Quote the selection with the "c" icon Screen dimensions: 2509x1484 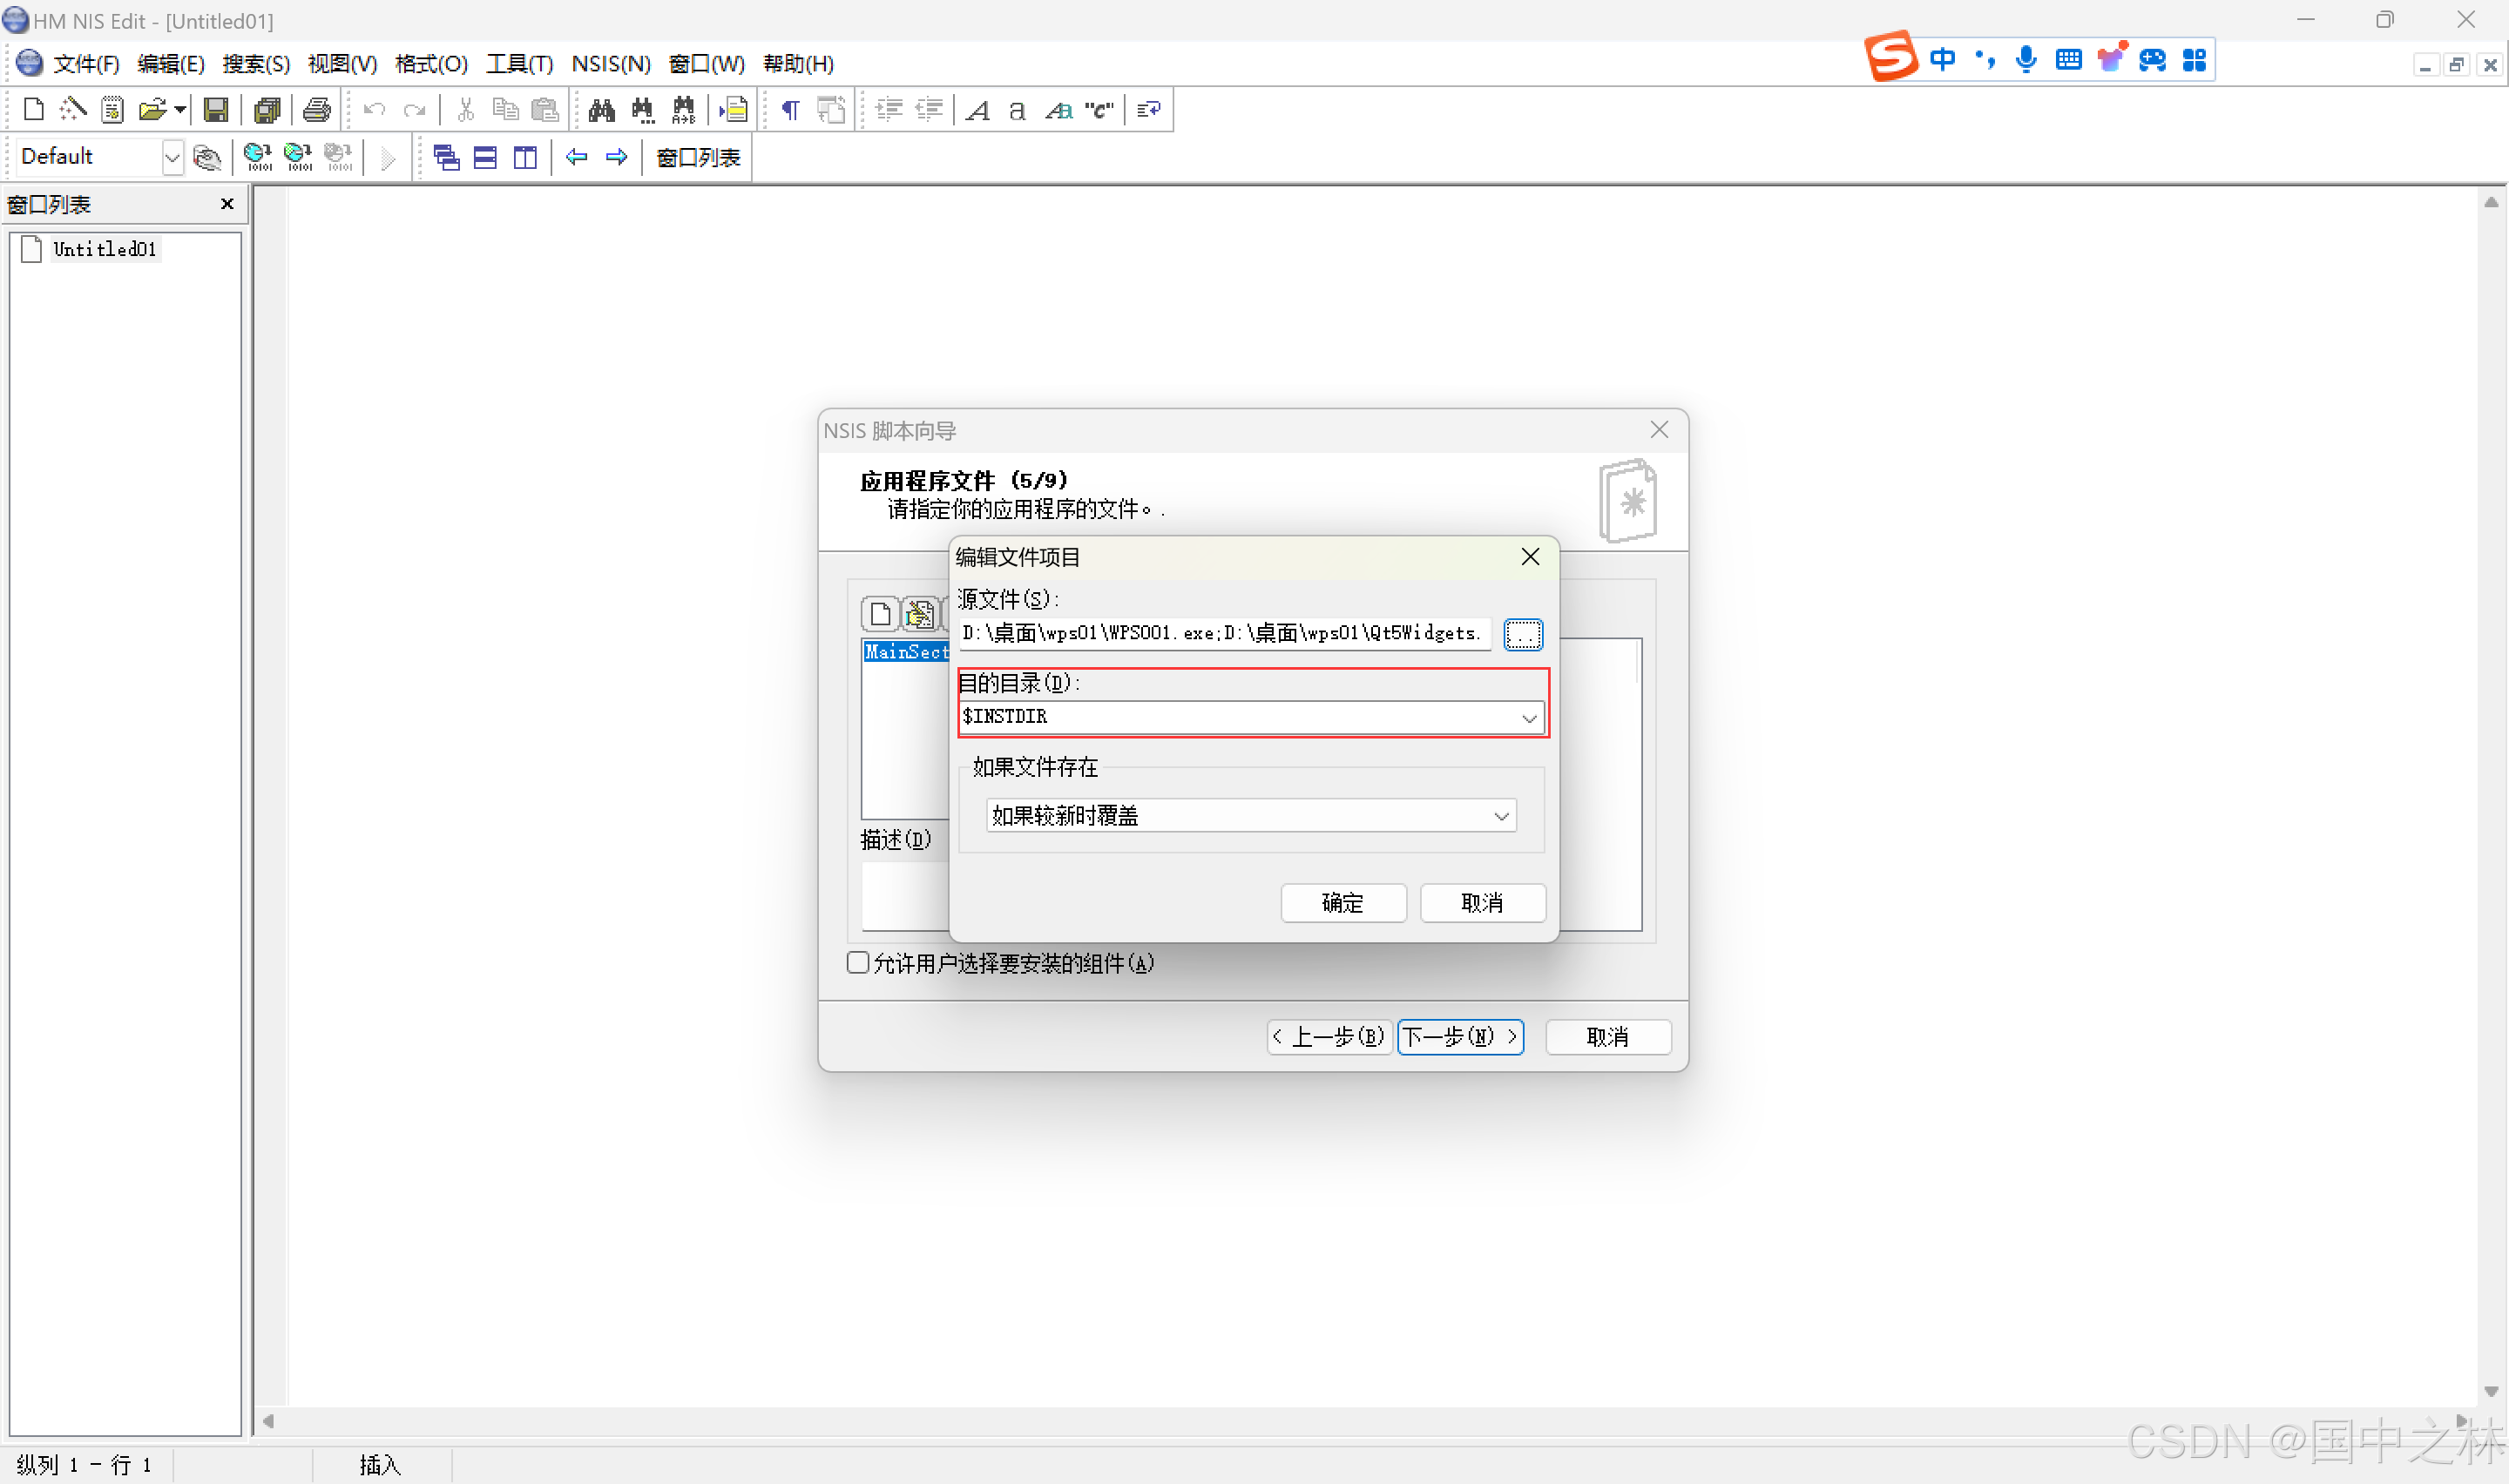click(x=1099, y=109)
